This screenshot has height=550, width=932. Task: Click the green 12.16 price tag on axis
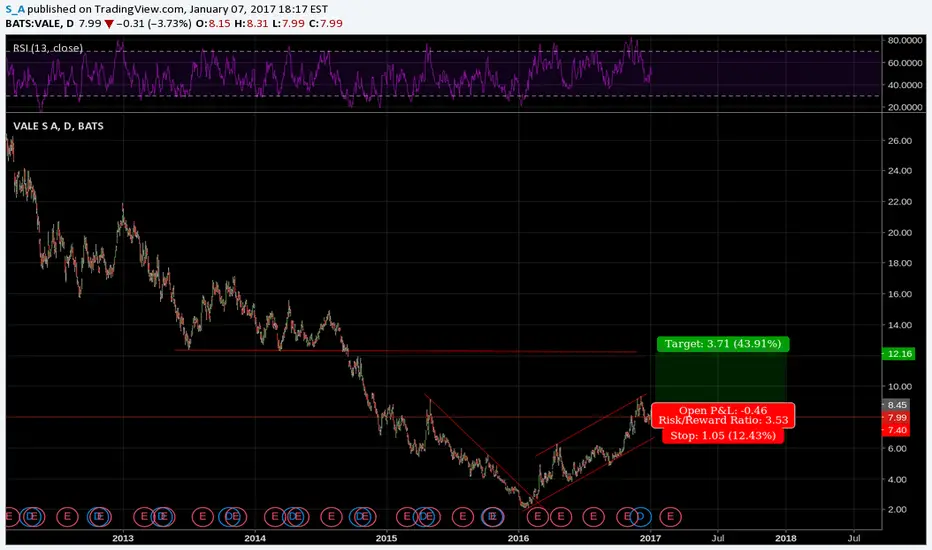pos(899,354)
